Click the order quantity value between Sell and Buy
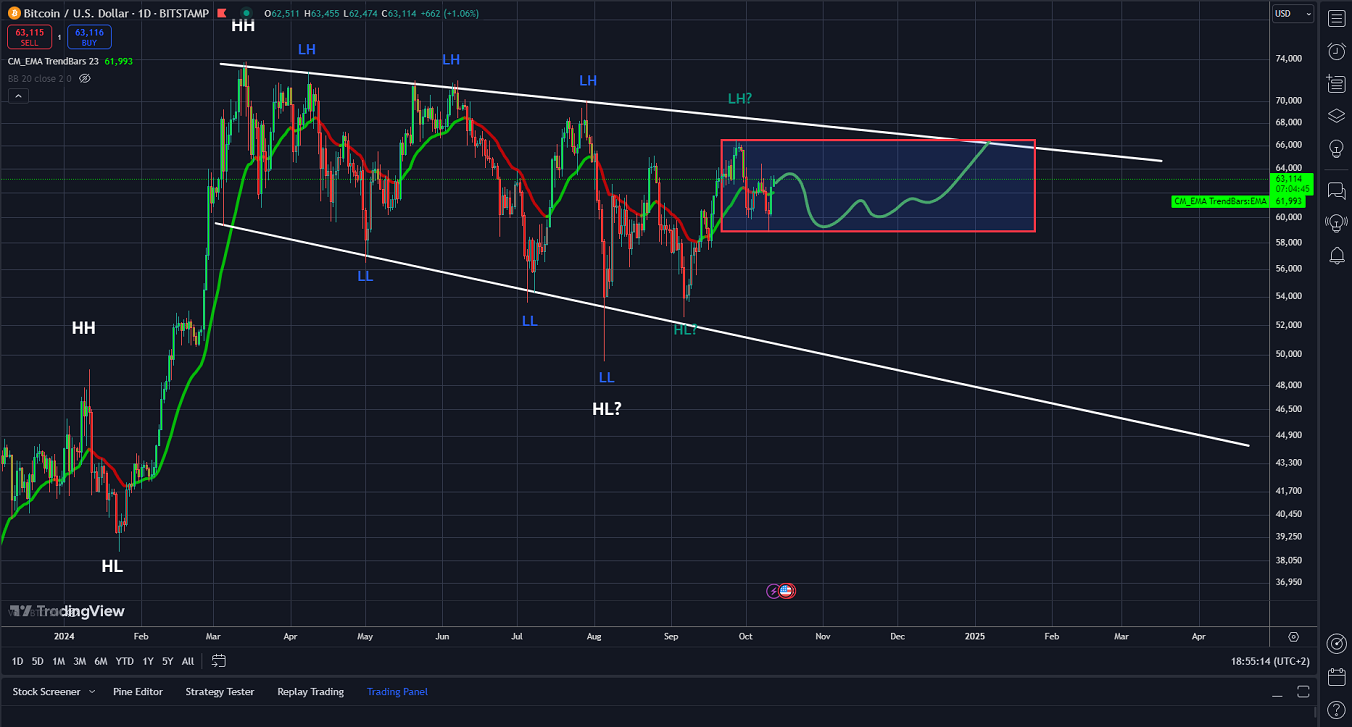 [x=58, y=37]
